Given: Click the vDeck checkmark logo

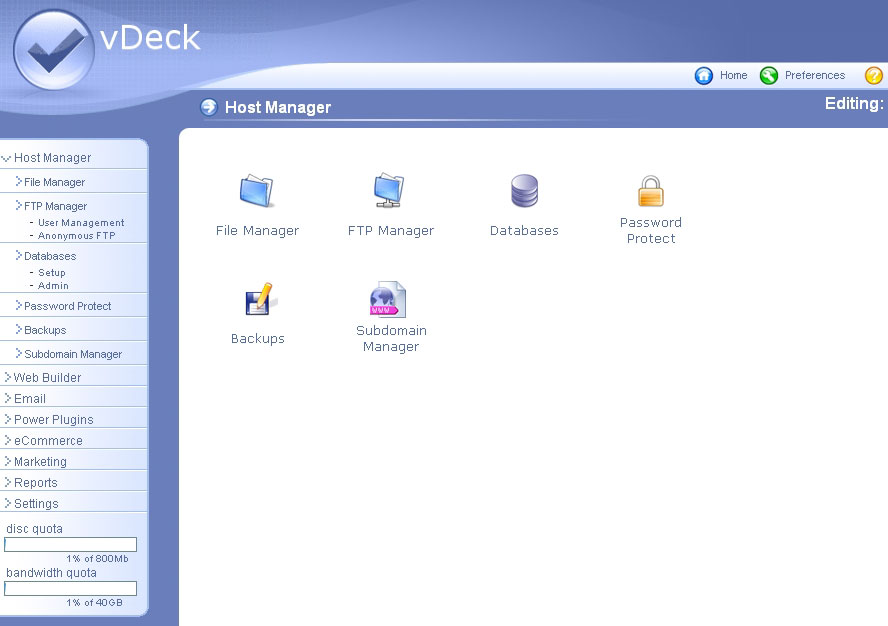Looking at the screenshot, I should click(x=54, y=50).
